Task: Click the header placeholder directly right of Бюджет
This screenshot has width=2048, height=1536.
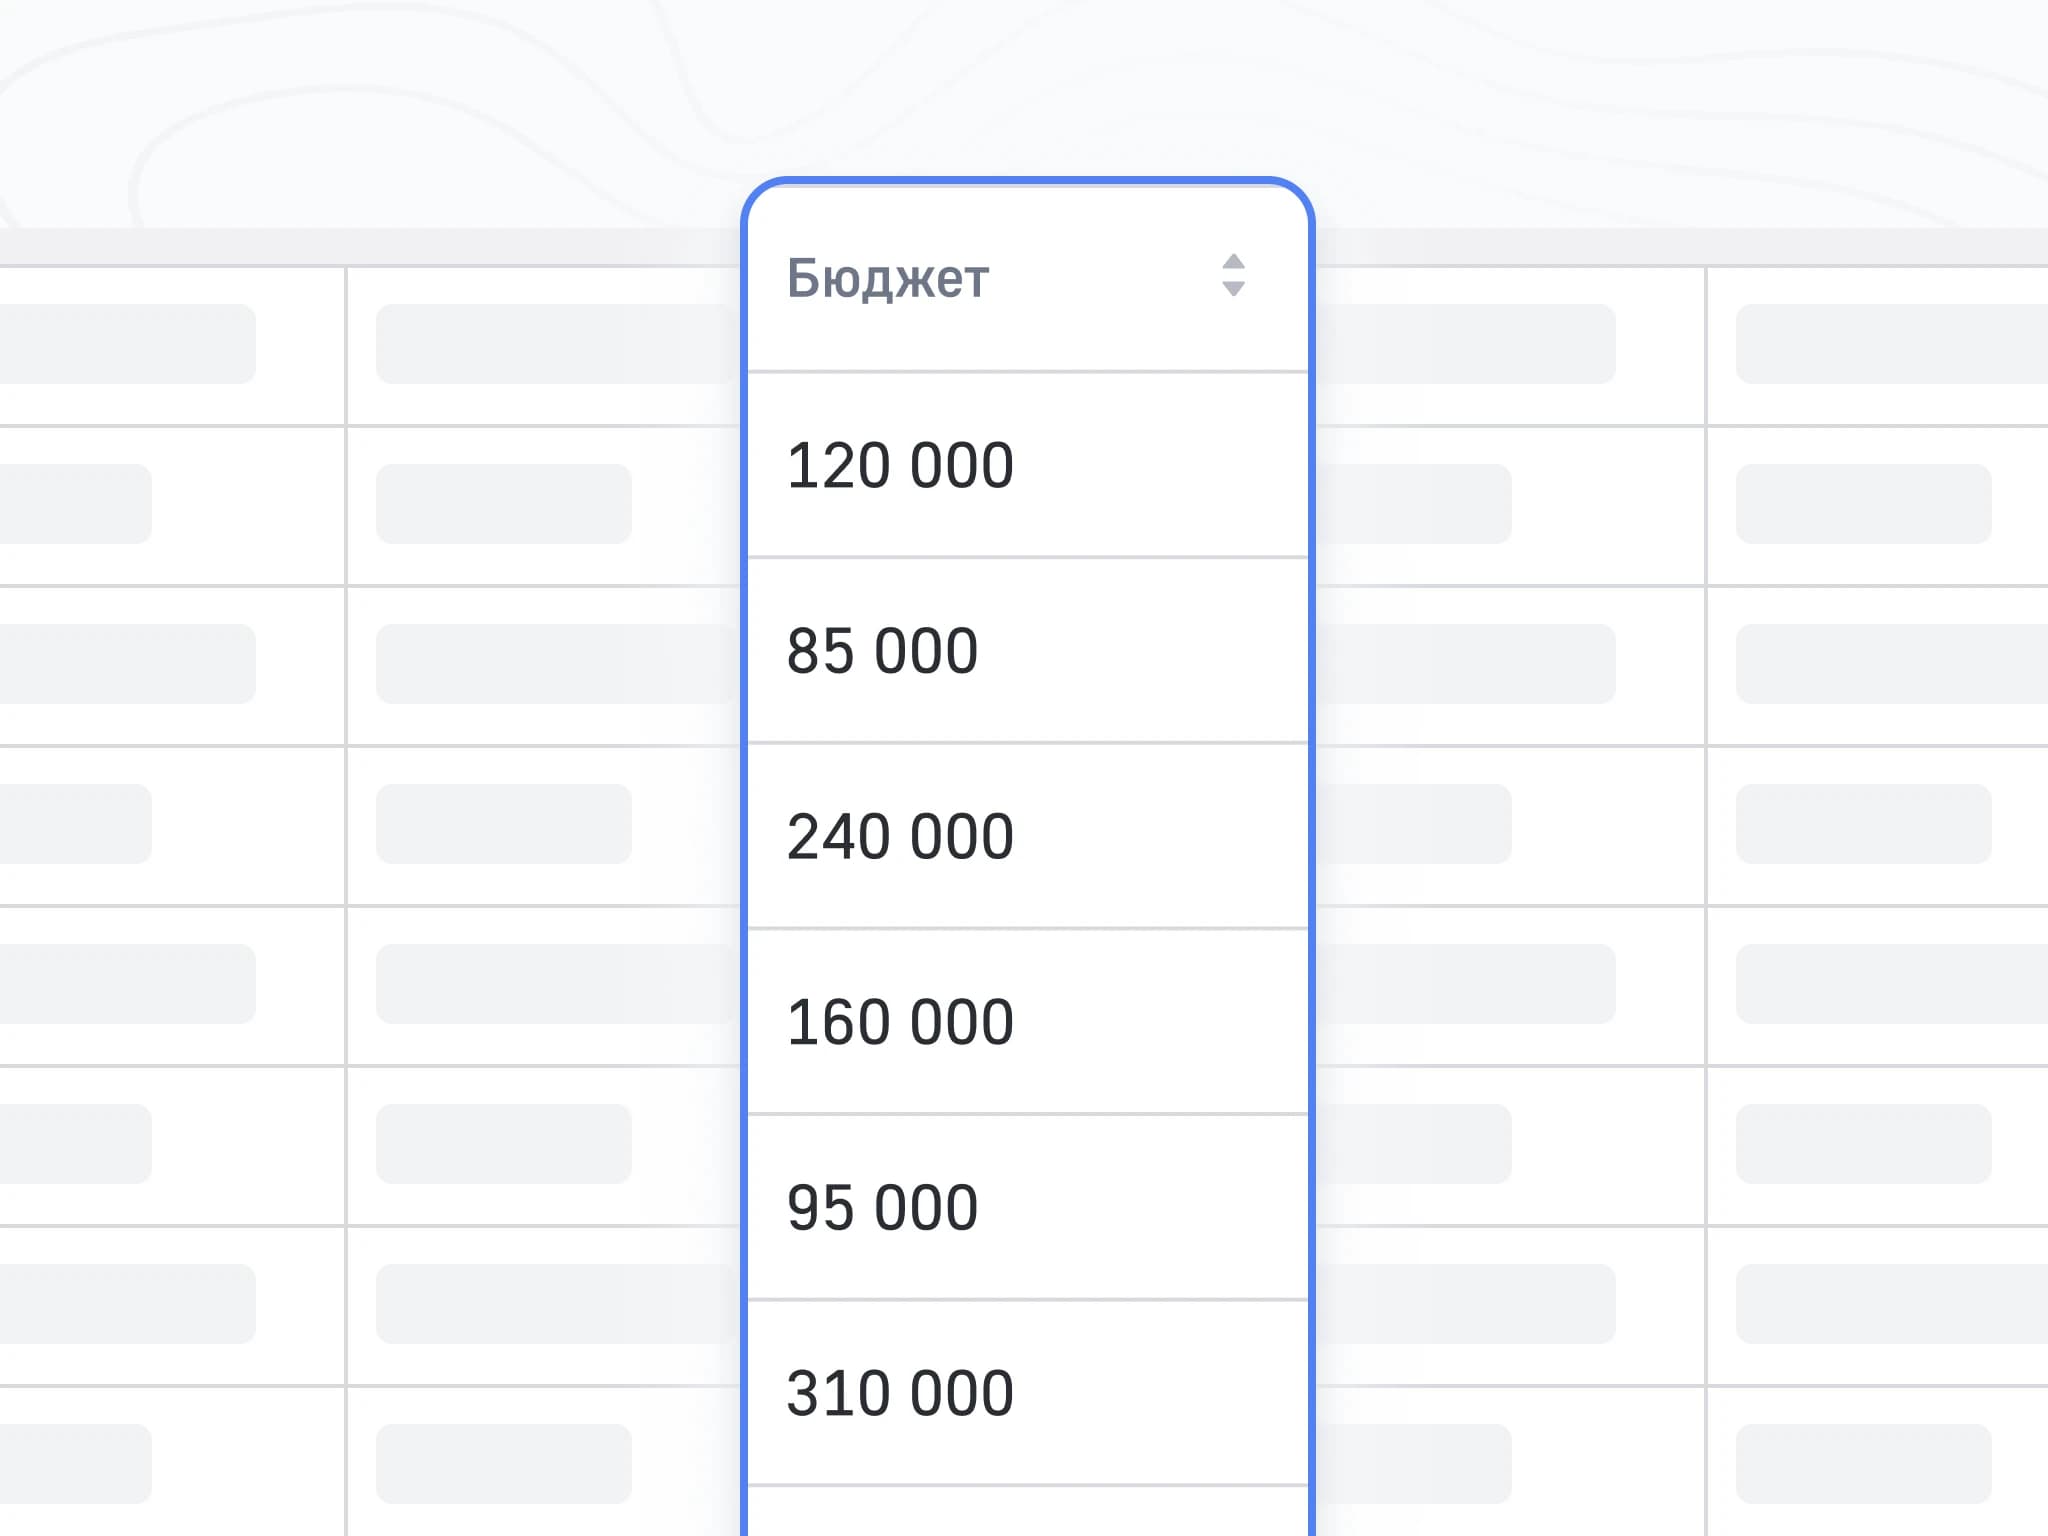Action: 1465,344
